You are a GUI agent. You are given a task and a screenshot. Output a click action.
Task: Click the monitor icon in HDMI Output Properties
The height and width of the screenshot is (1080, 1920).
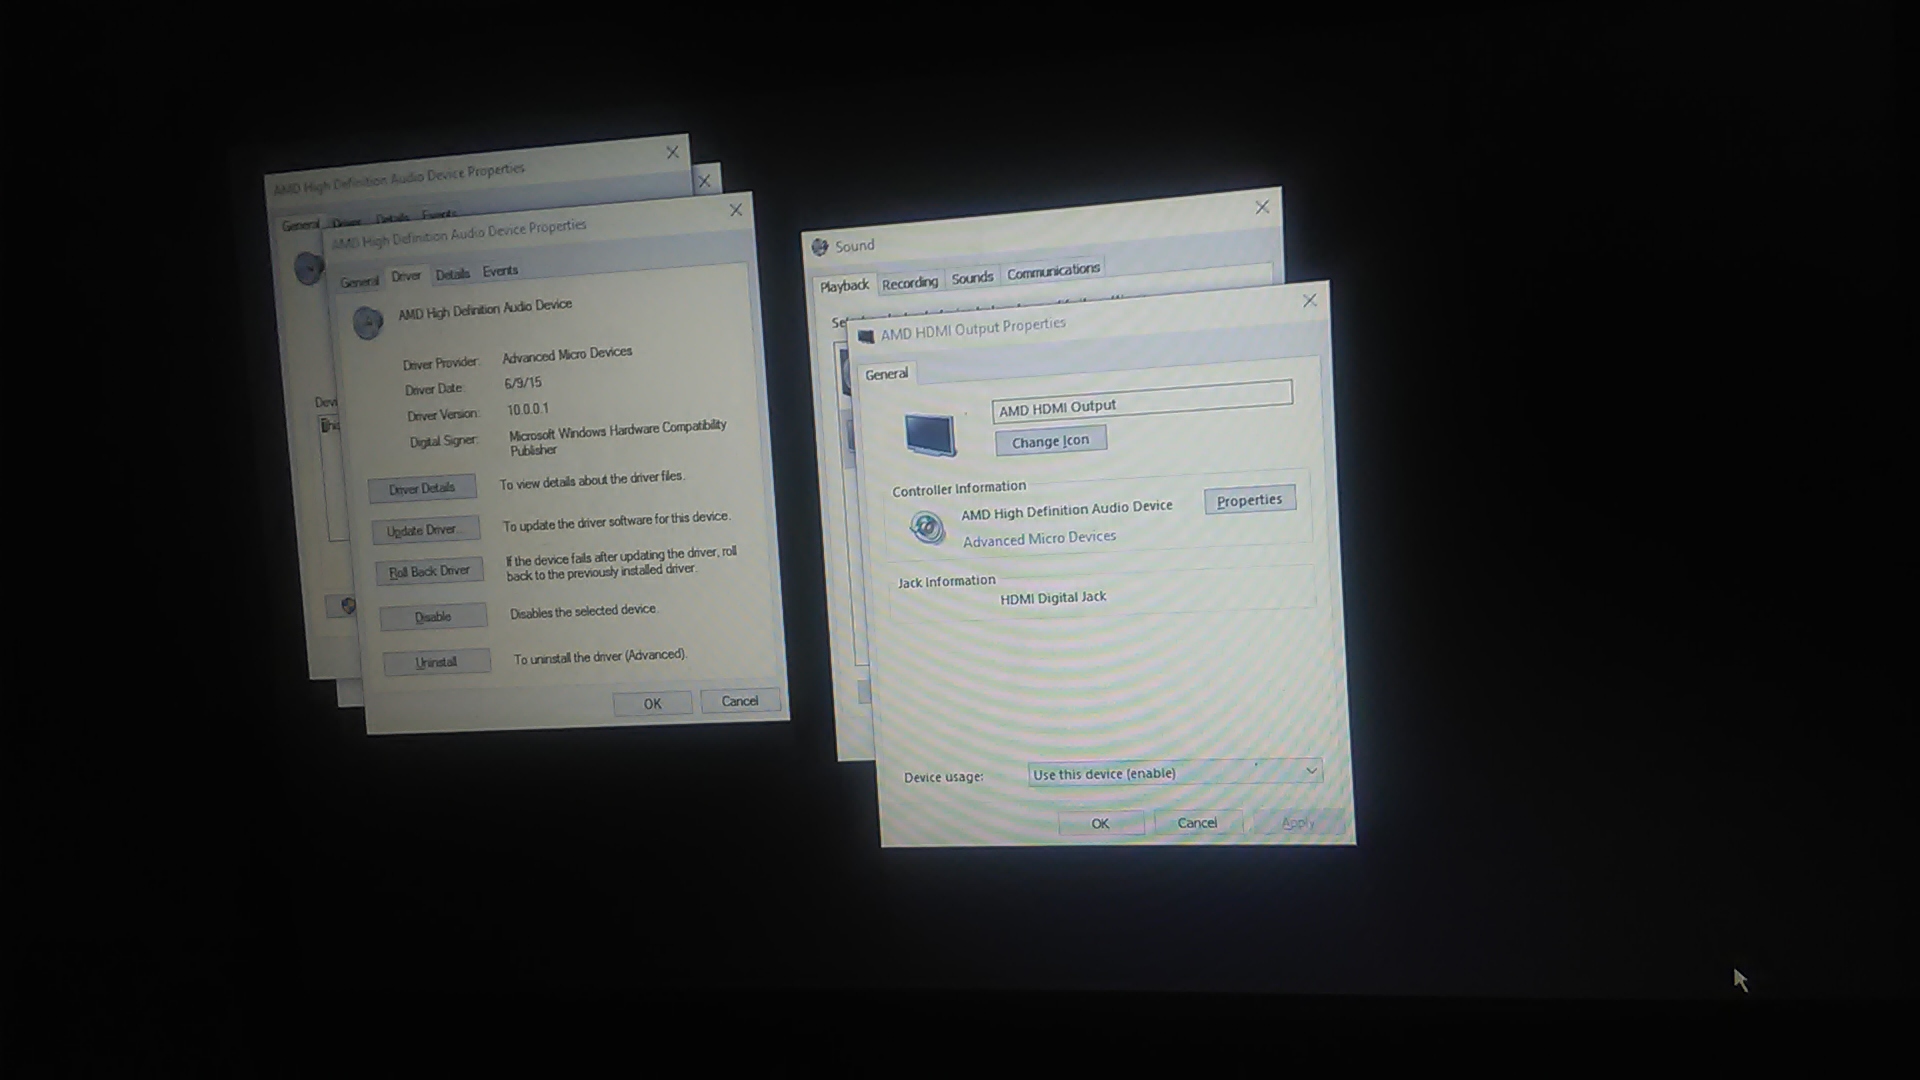pos(930,435)
